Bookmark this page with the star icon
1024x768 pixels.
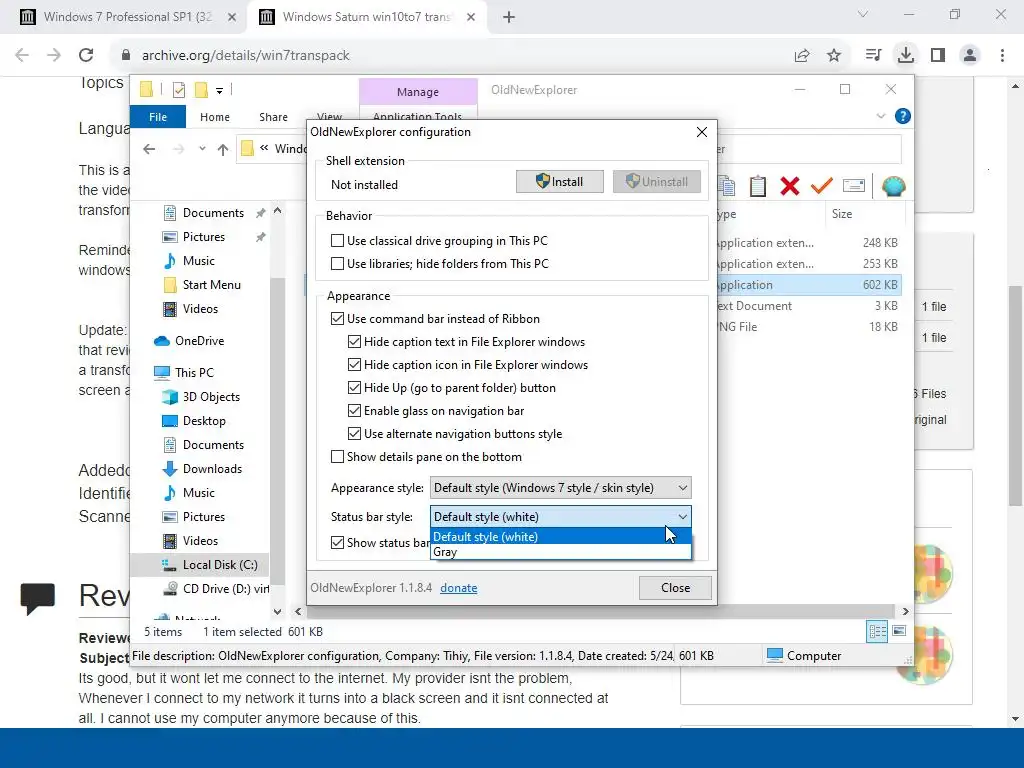[834, 56]
